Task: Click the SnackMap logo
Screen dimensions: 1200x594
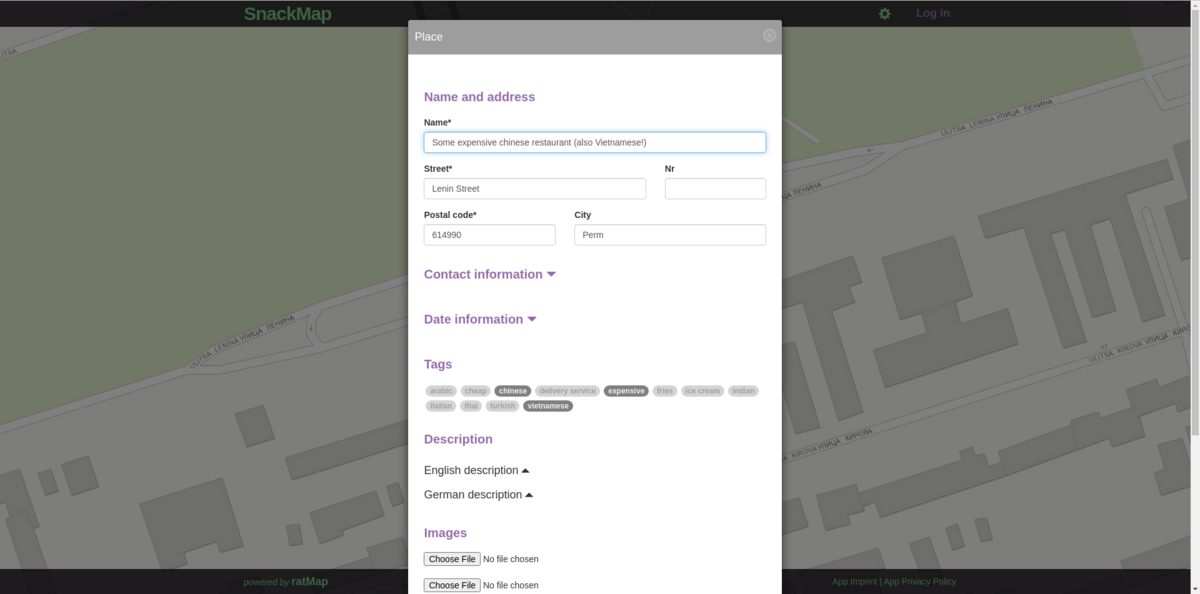Action: pyautogui.click(x=287, y=13)
